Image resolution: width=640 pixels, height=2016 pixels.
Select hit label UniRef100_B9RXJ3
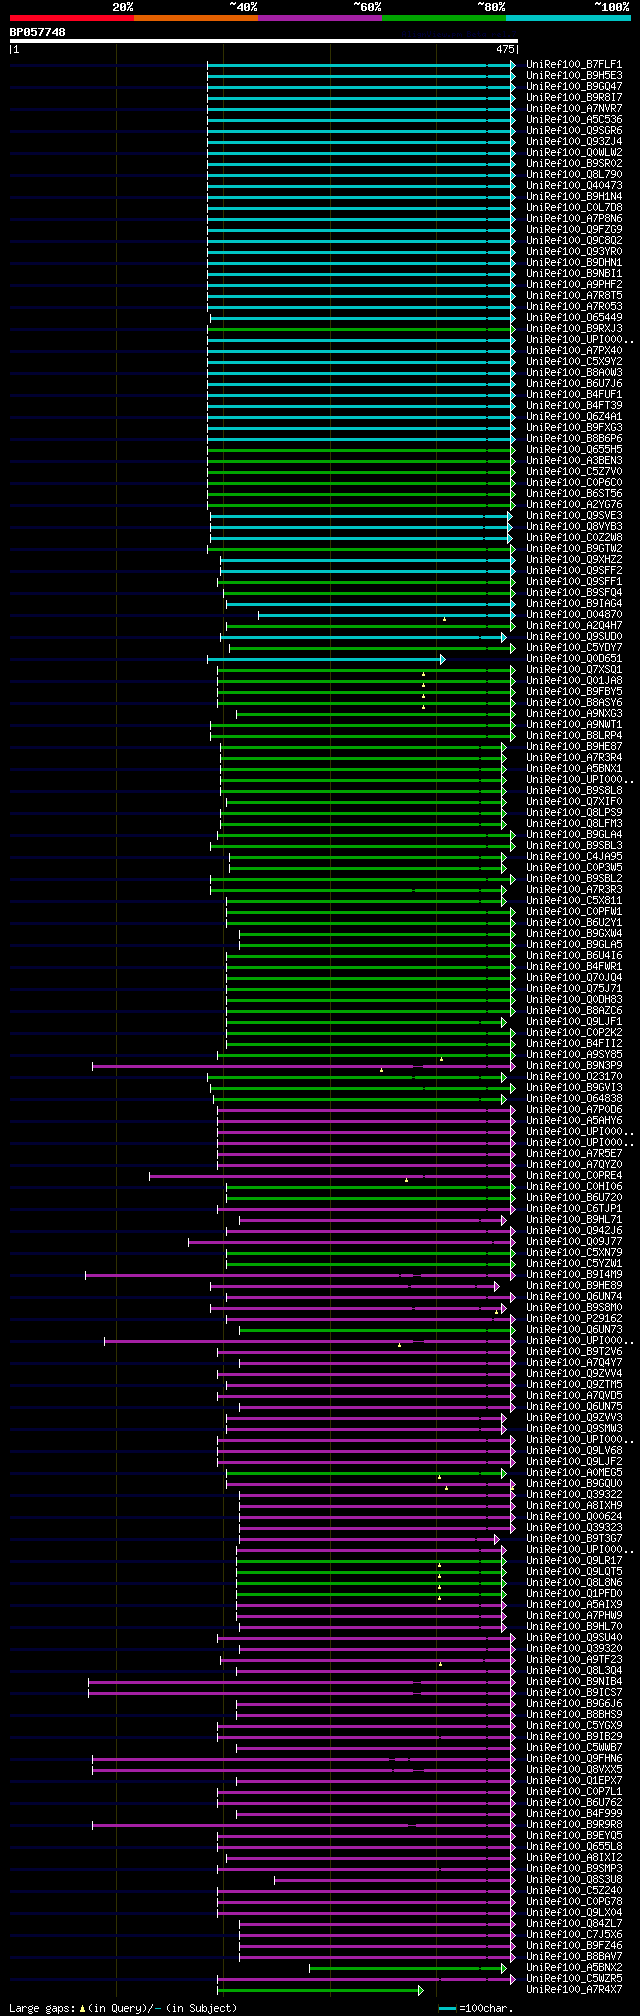[574, 328]
